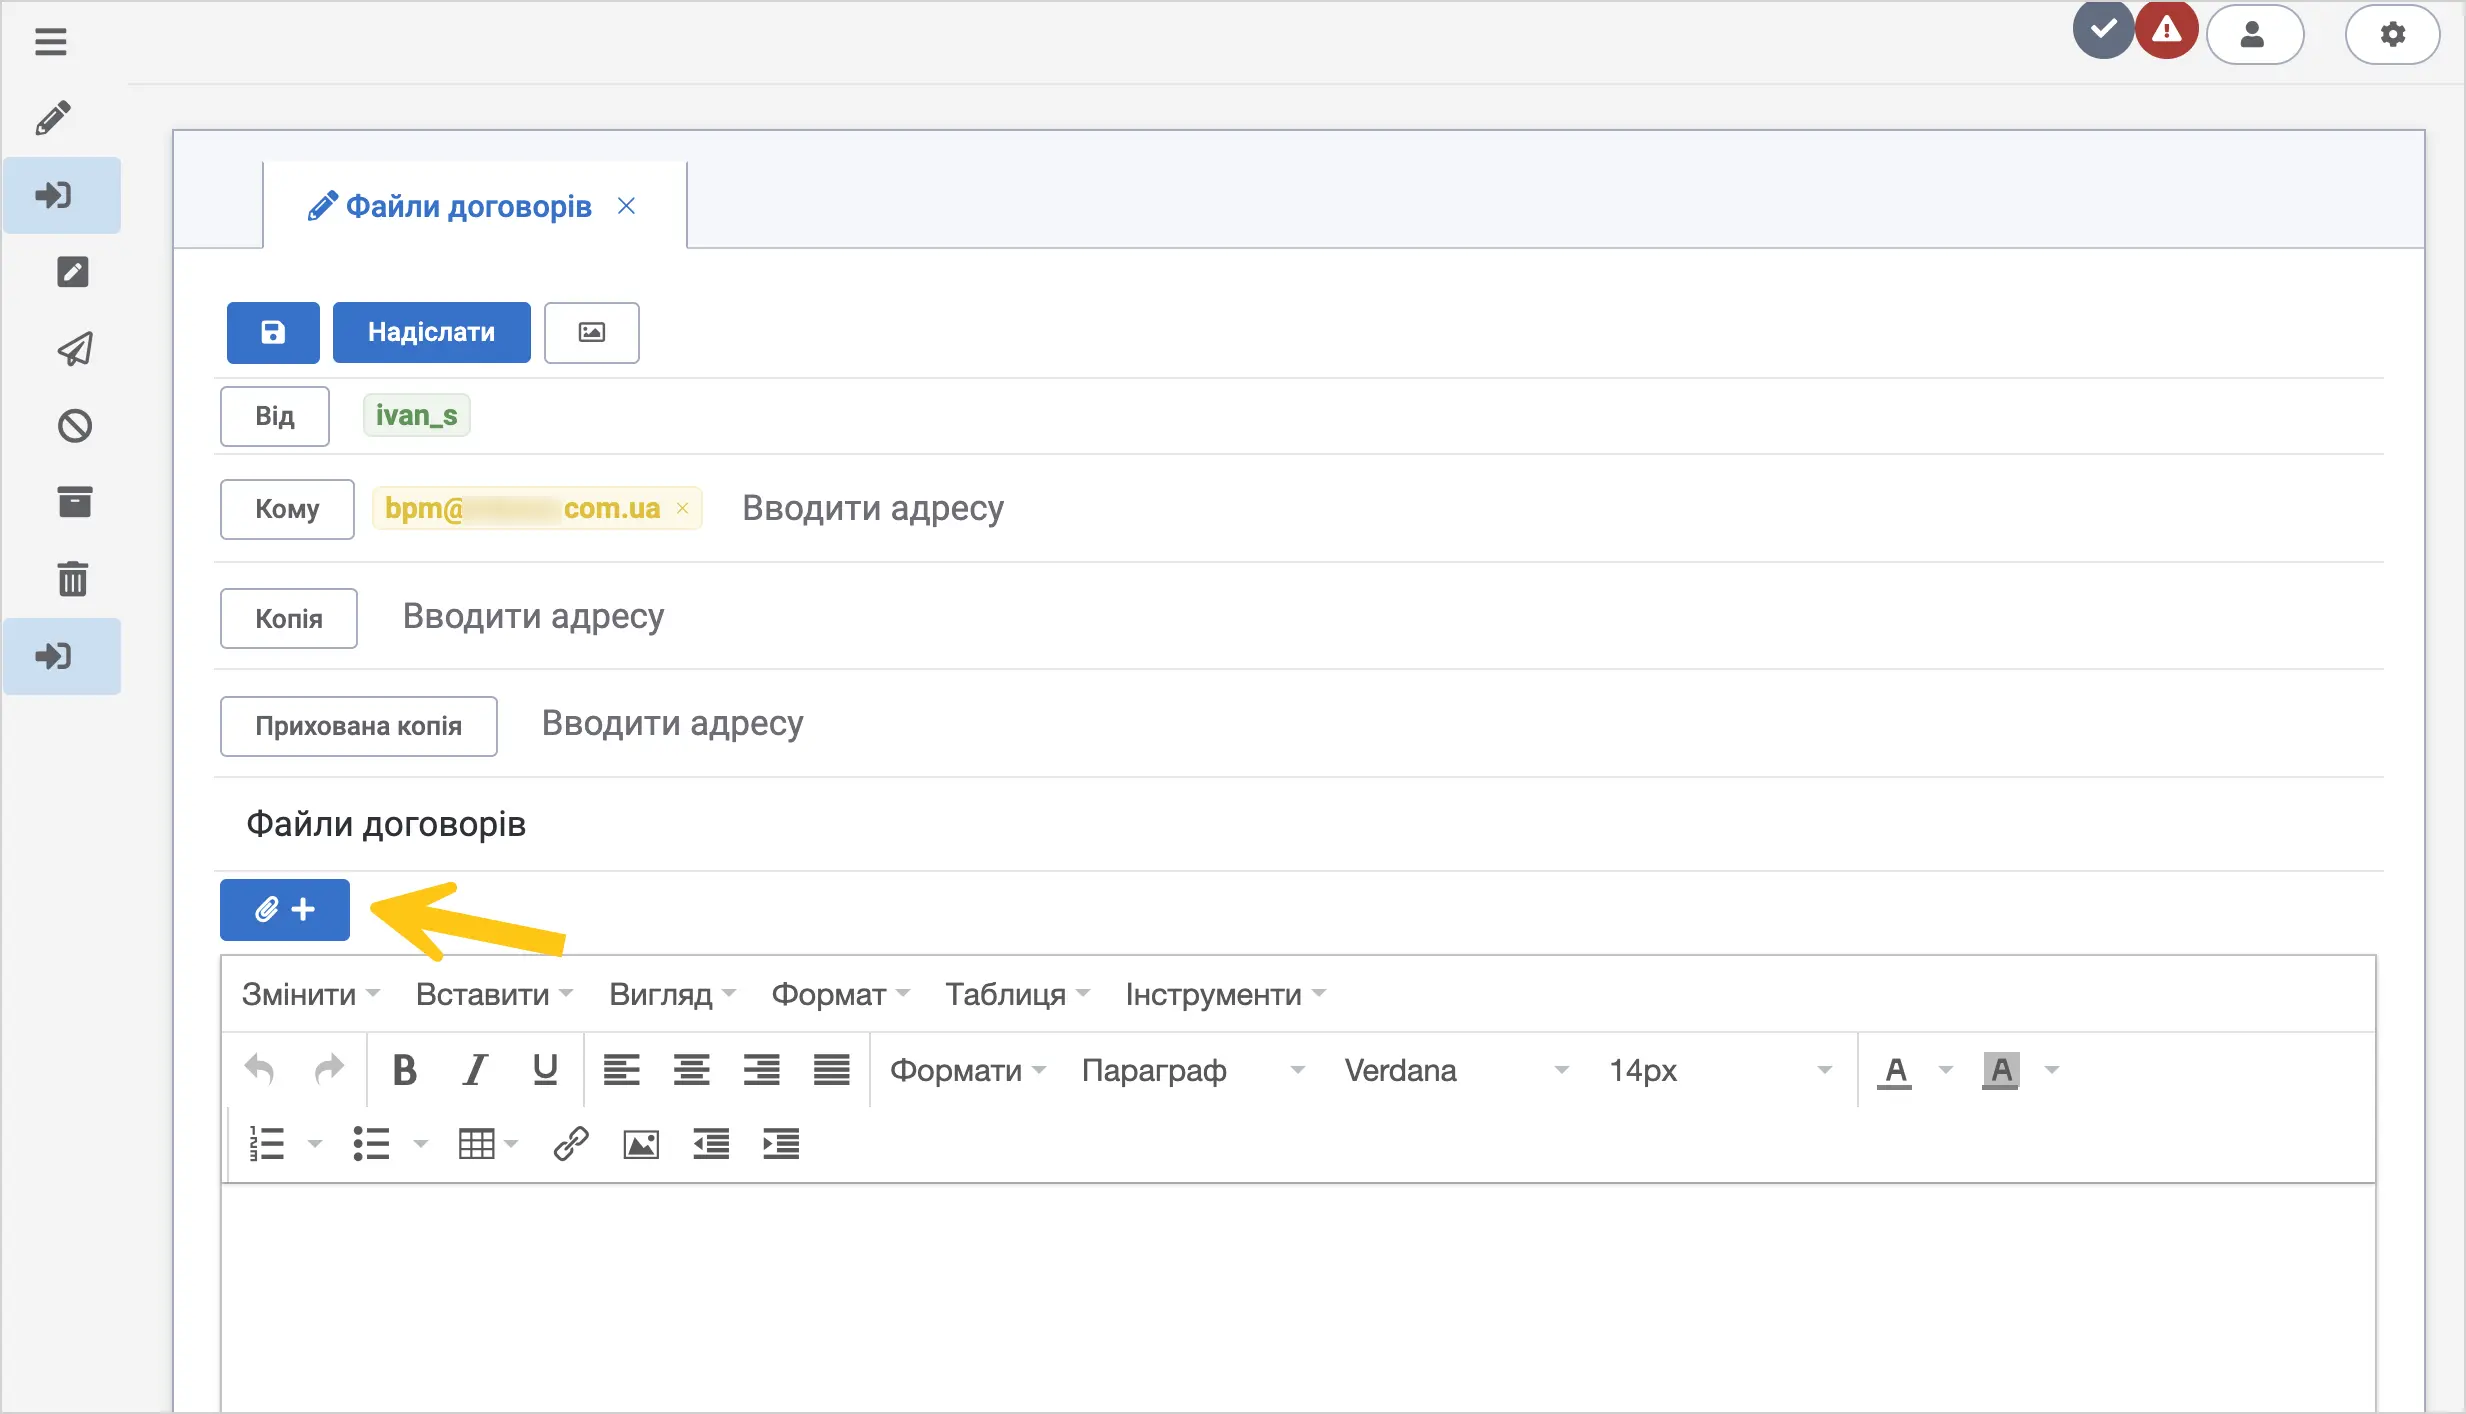
Task: Open the Формати dropdown
Action: click(968, 1070)
